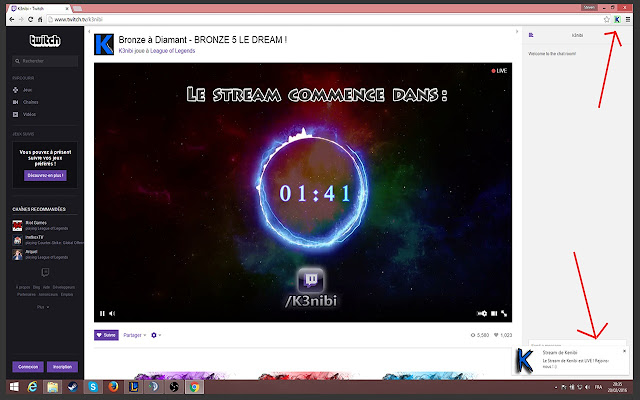Viewport: 640px width, 400px height.
Task: Expand the gear options dropdown below video
Action: 156,335
